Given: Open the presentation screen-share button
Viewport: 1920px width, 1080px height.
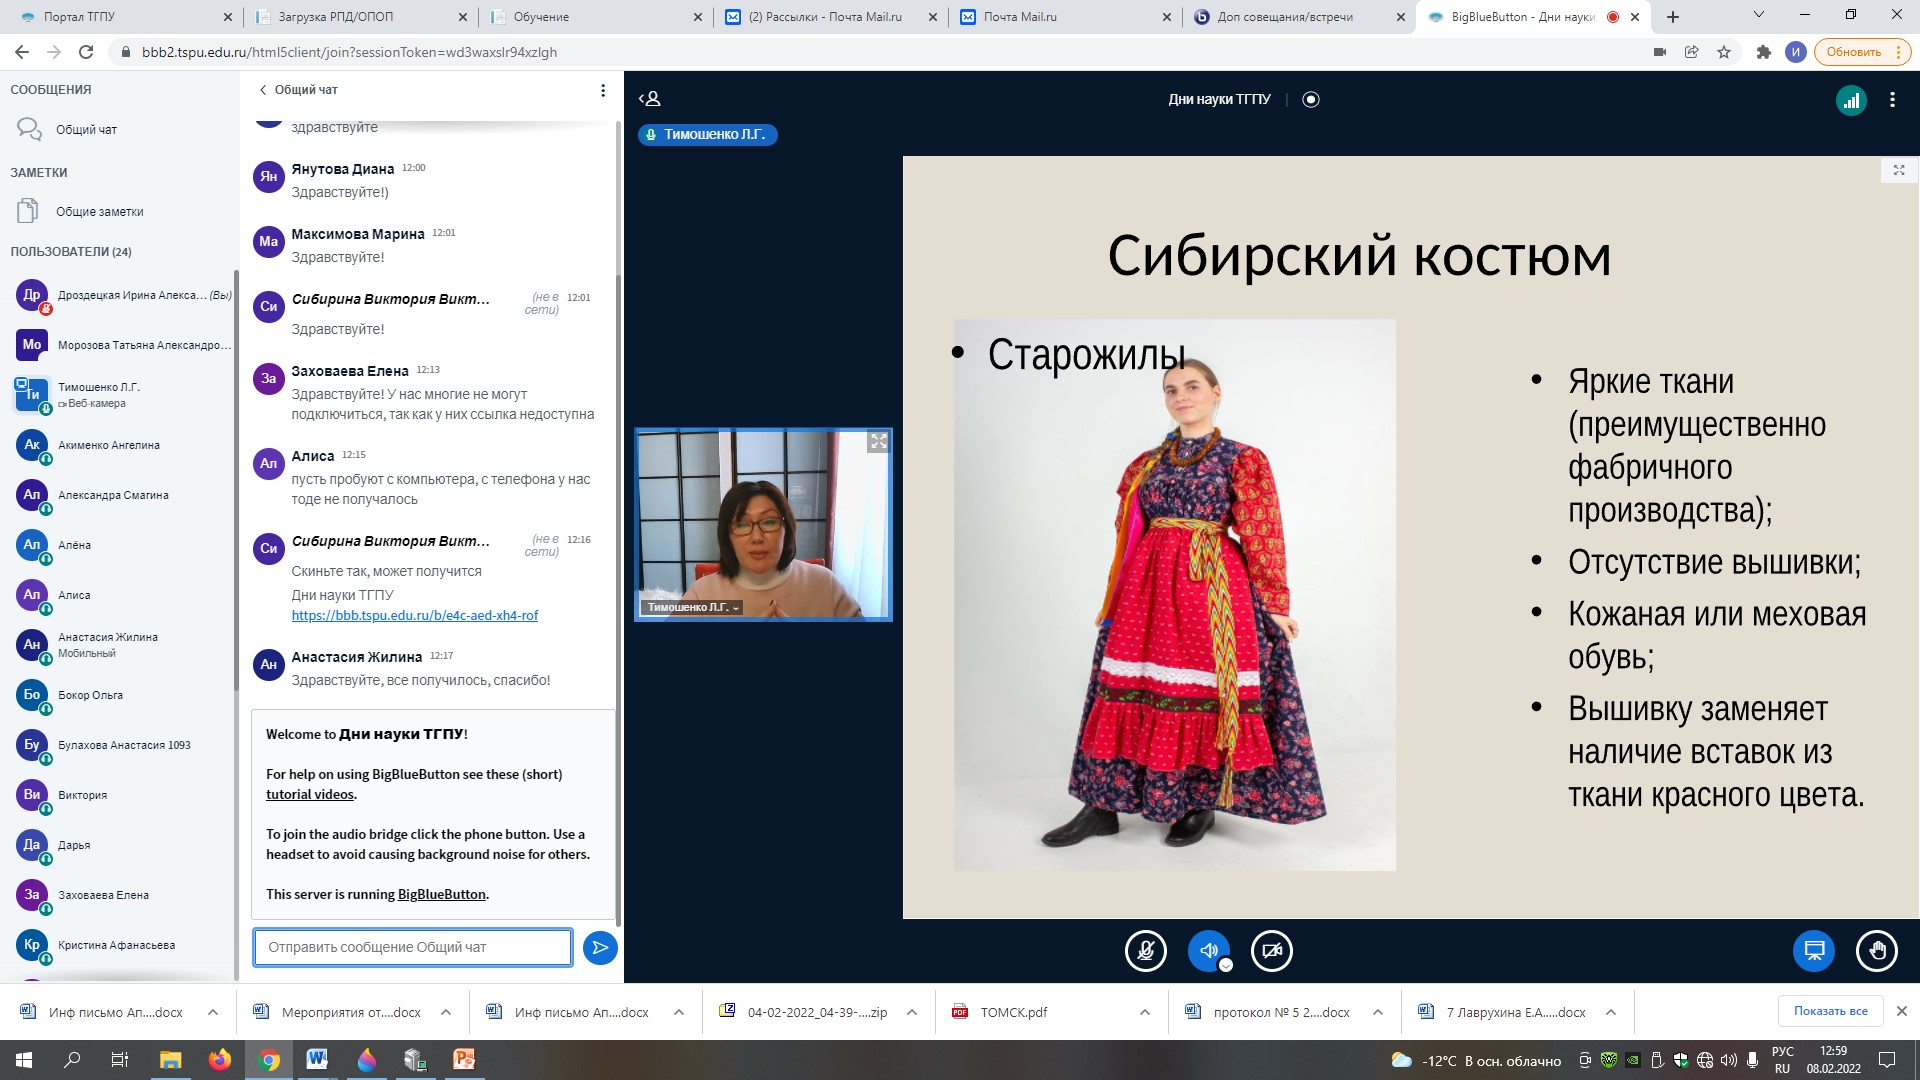Looking at the screenshot, I should [1814, 950].
